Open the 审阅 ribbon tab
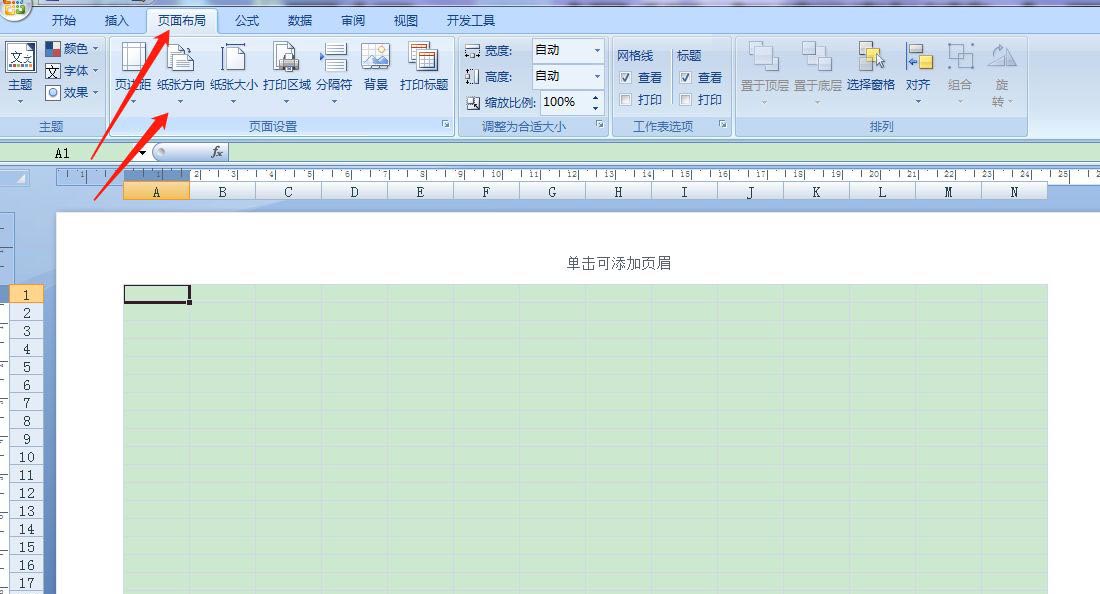Image resolution: width=1100 pixels, height=594 pixels. [352, 19]
